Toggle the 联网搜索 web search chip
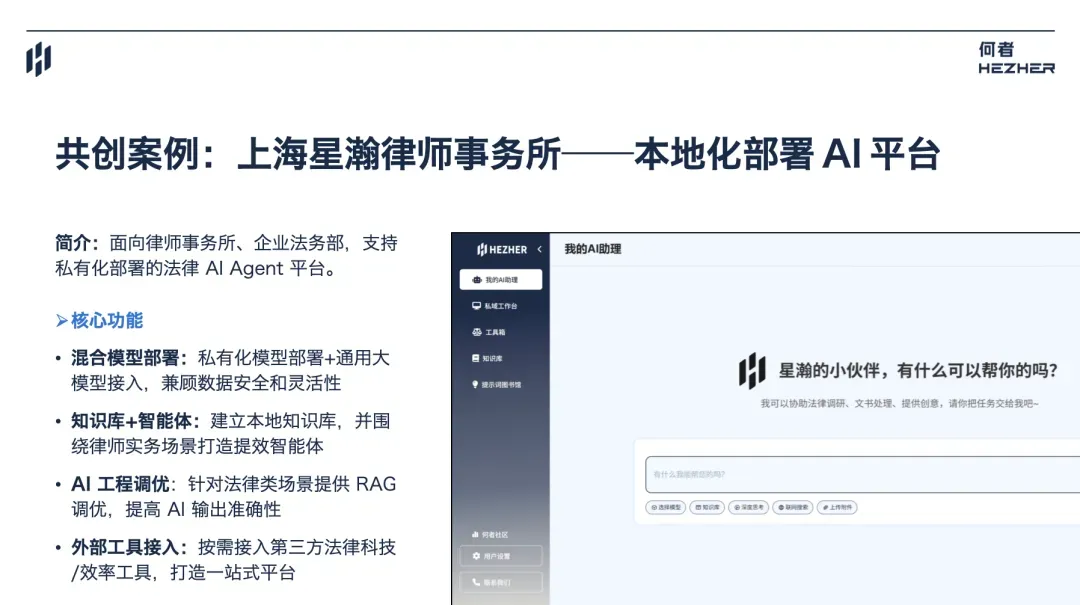 point(793,507)
